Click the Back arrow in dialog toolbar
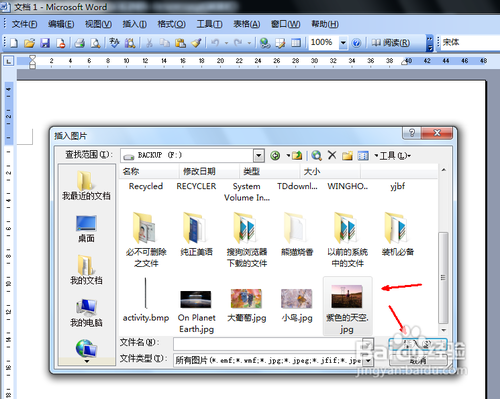 (x=275, y=155)
